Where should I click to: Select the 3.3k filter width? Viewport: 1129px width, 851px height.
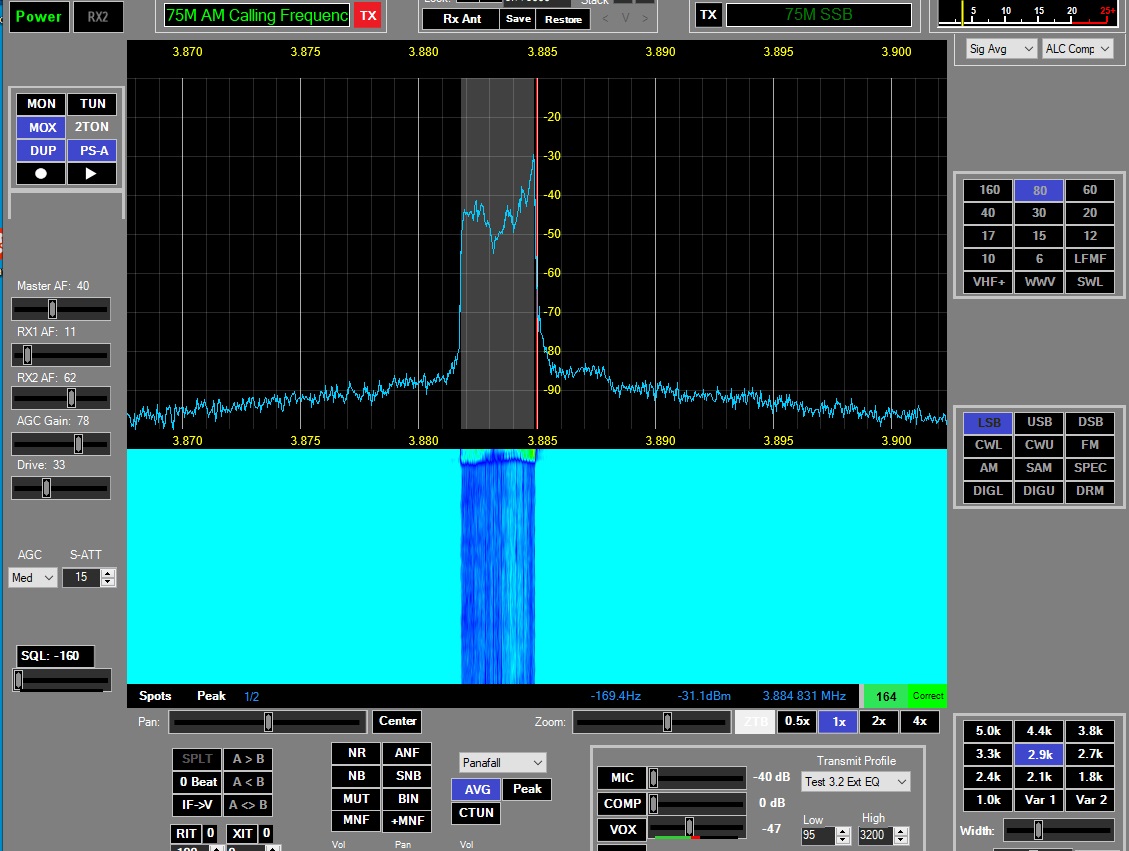click(x=989, y=754)
